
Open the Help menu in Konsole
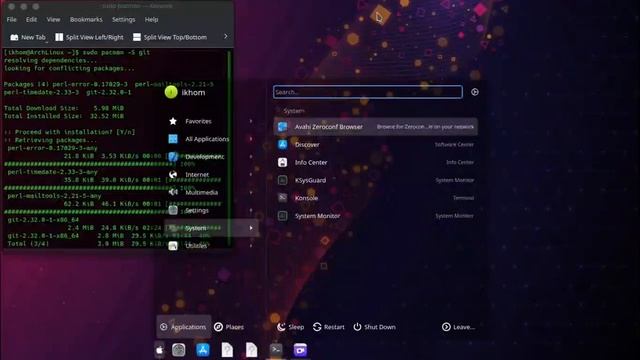(151, 20)
